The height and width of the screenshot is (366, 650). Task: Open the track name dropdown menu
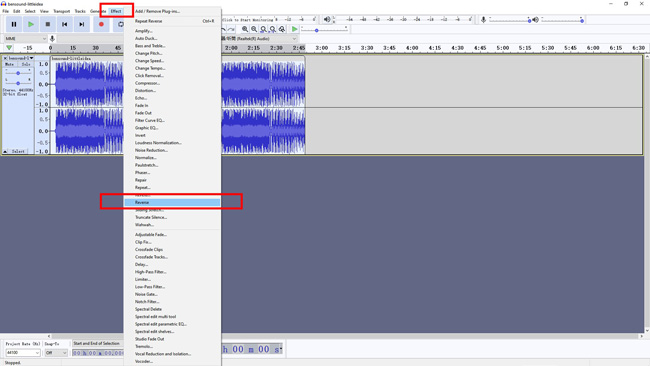21,58
